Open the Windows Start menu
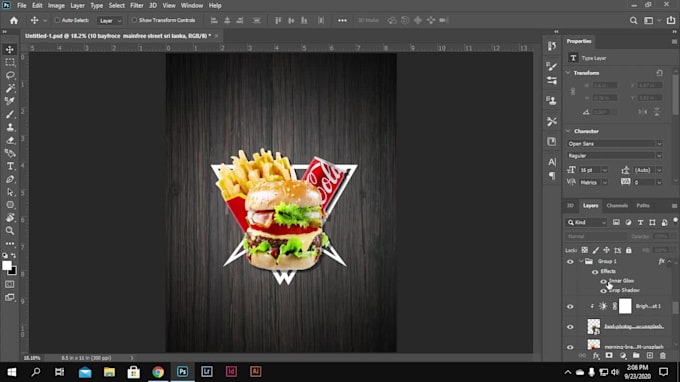This screenshot has height=382, width=680. [x=12, y=372]
